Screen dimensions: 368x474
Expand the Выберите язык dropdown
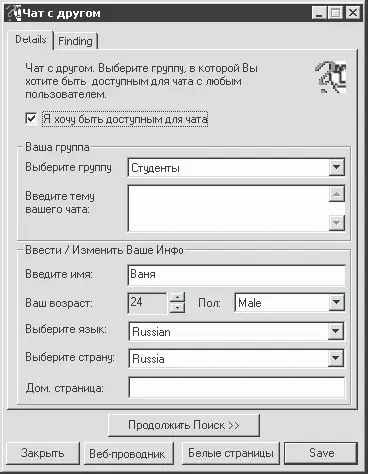click(x=335, y=331)
